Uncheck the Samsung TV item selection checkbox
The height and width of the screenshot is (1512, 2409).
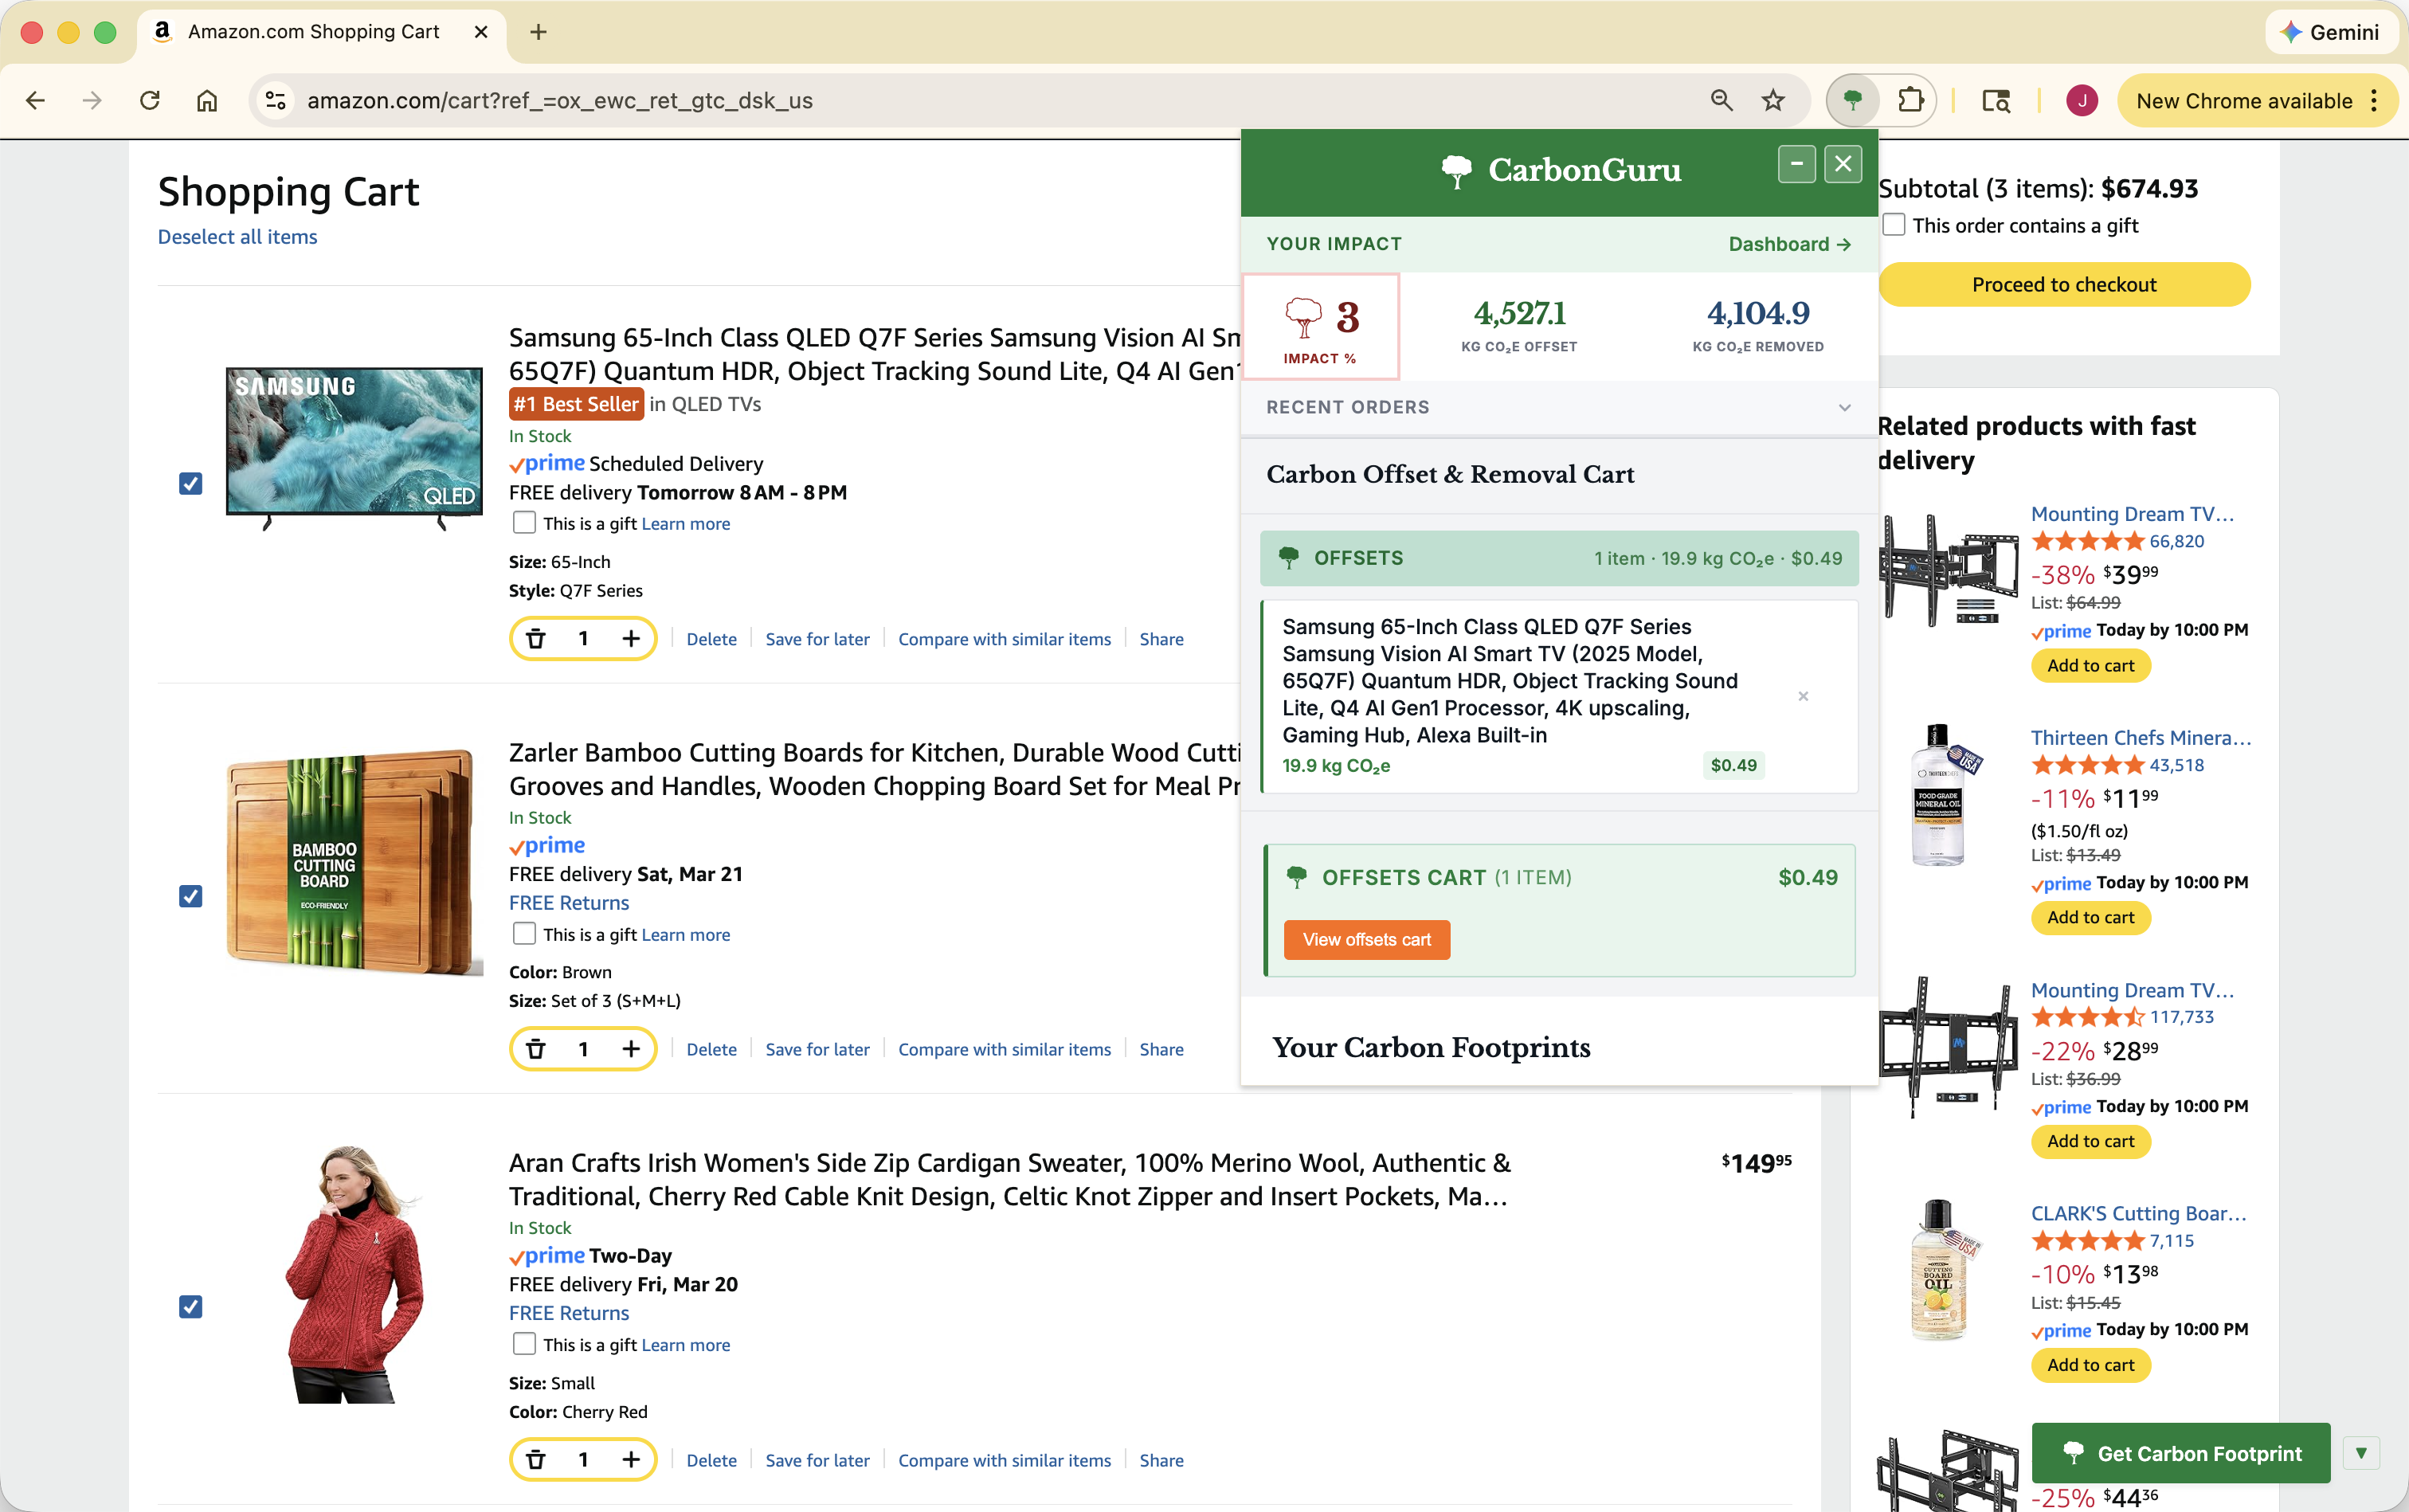click(190, 484)
